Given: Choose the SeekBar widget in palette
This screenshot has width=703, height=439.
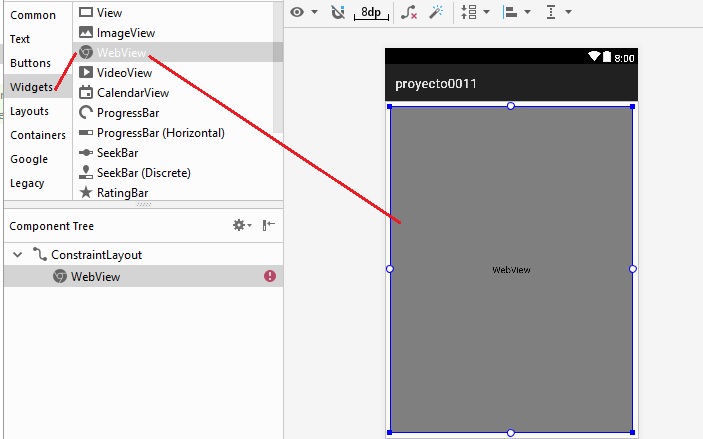Looking at the screenshot, I should coord(117,152).
